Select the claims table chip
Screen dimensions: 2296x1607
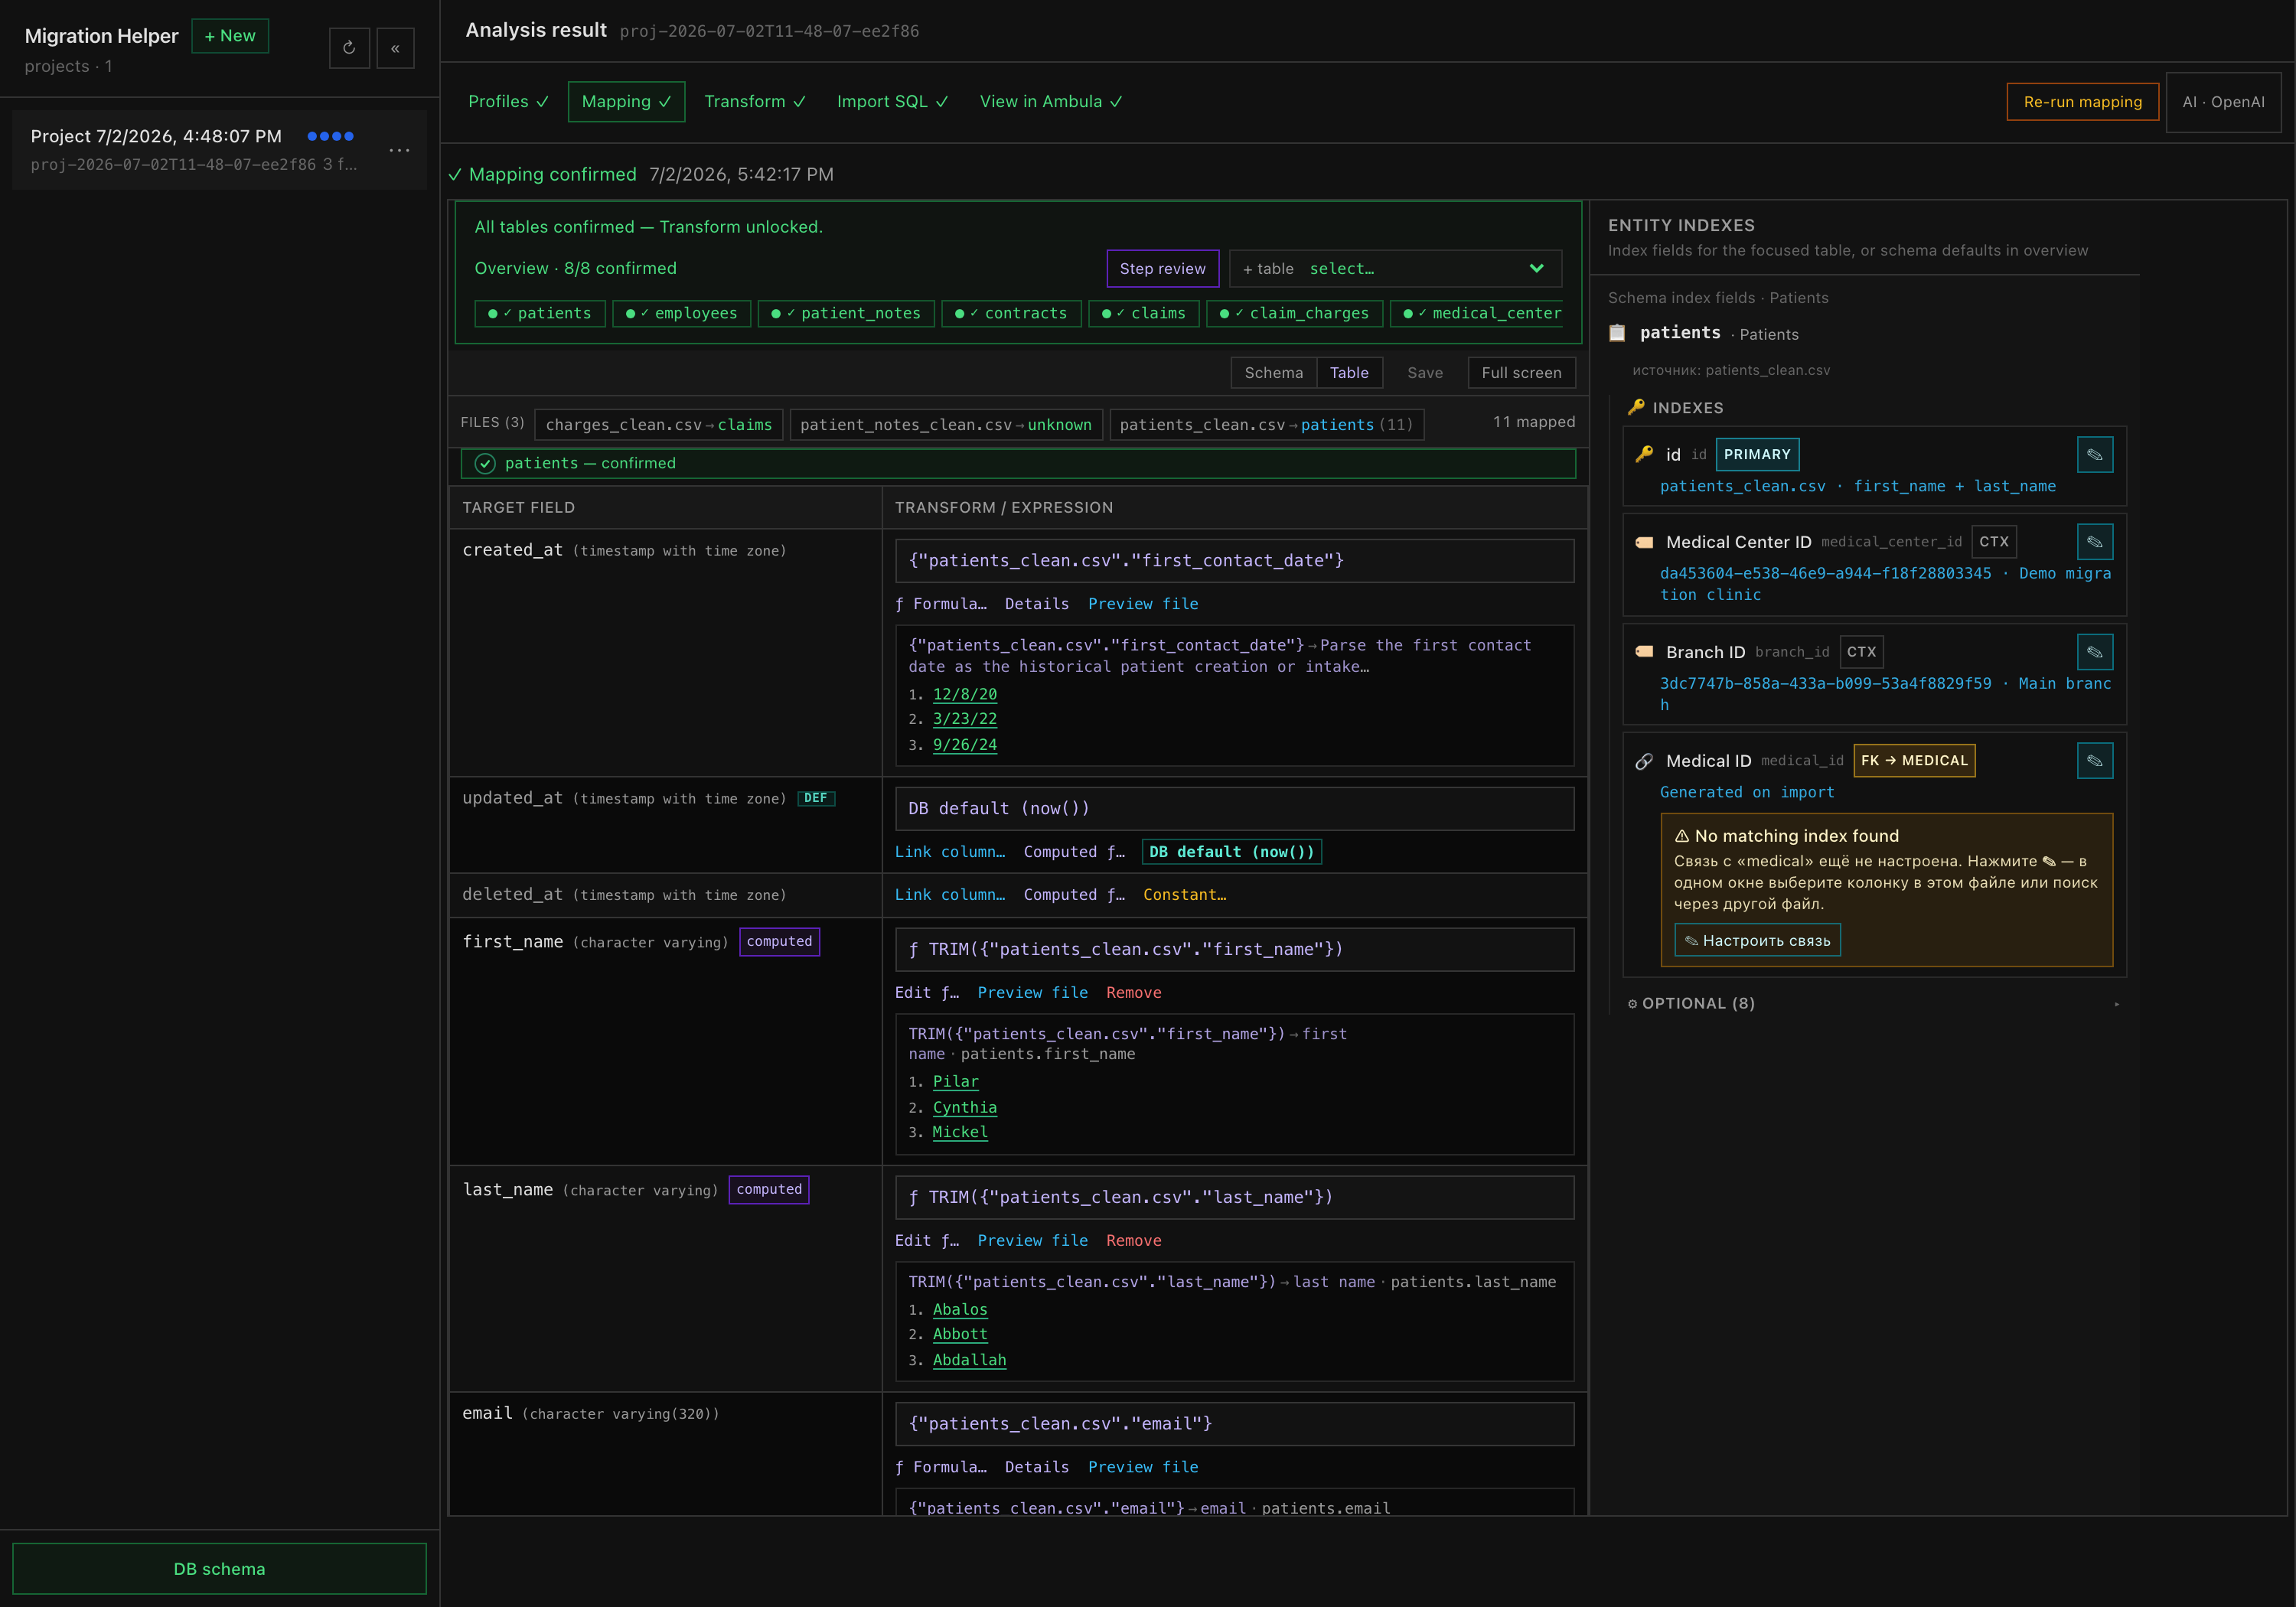(x=1144, y=314)
